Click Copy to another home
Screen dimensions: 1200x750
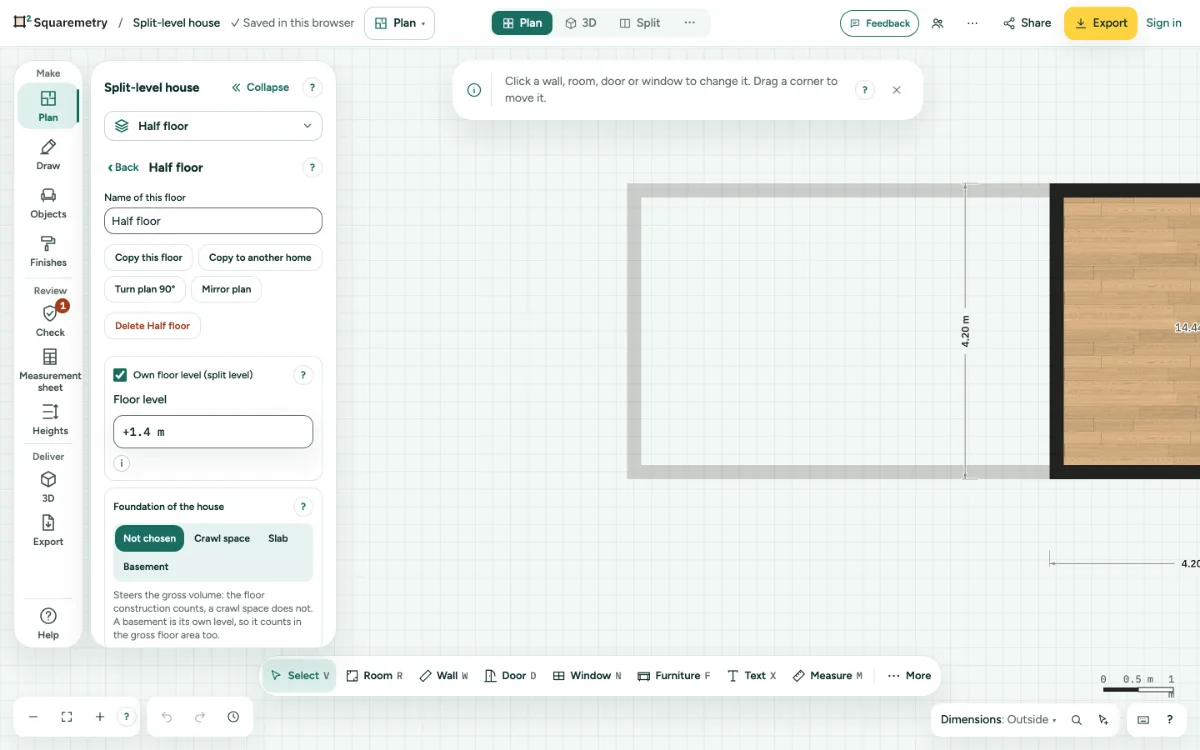(260, 257)
